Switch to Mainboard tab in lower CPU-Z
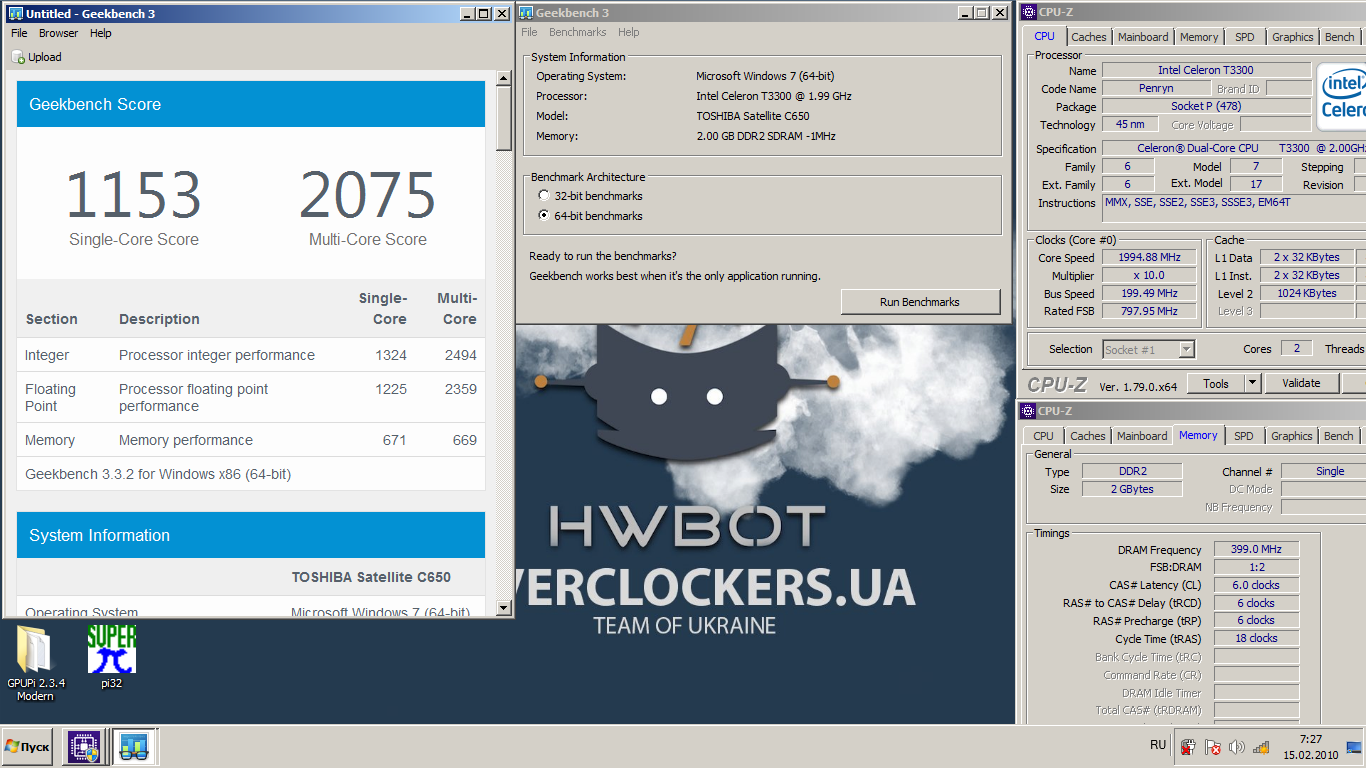The image size is (1366, 768). pos(1142,436)
